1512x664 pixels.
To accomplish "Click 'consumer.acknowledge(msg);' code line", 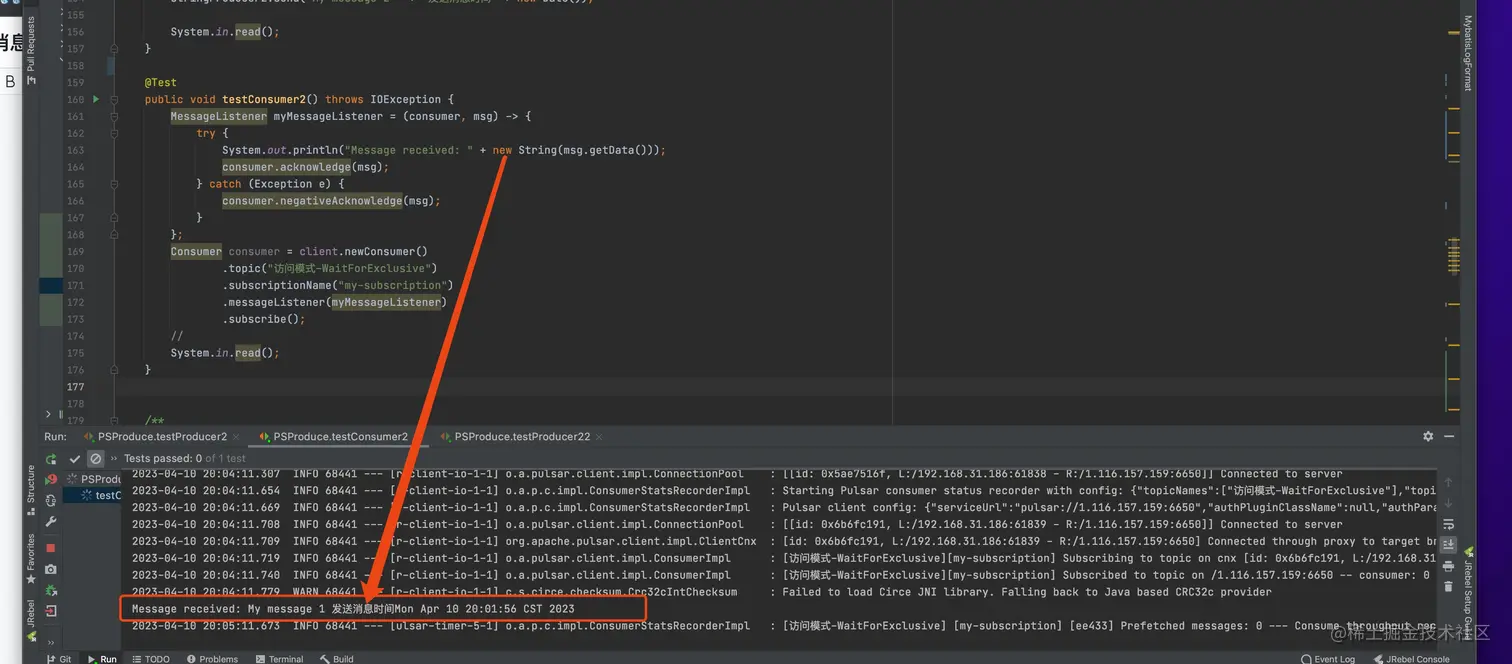I will click(305, 167).
